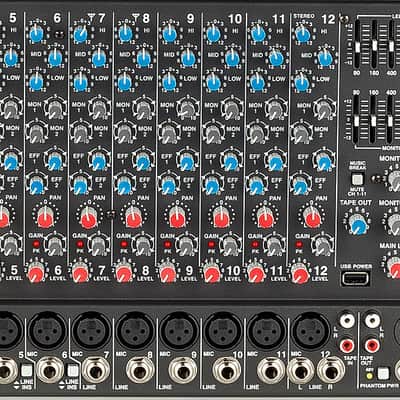This screenshot has width=400, height=400.
Task: Set the channel 11 PAN knob
Action: pos(266,217)
